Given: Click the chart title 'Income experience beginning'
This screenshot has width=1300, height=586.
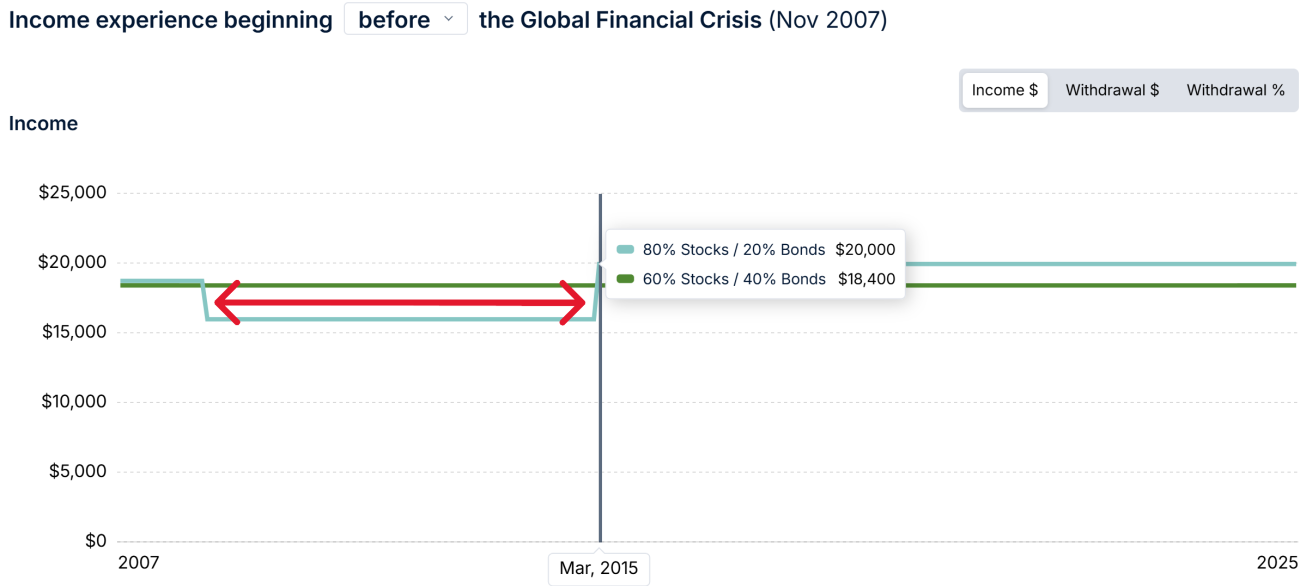Looking at the screenshot, I should coord(170,18).
